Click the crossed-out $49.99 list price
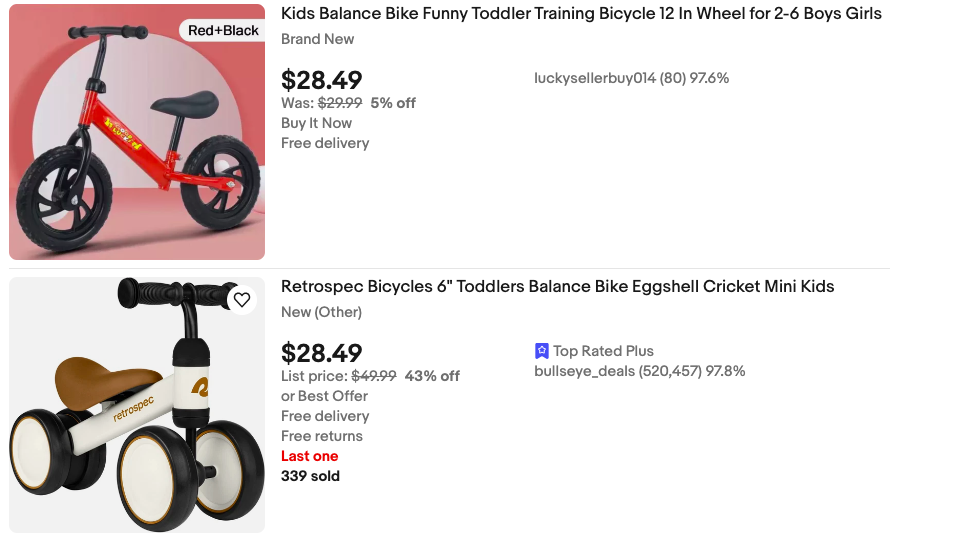This screenshot has height=541, width=973. tap(374, 376)
